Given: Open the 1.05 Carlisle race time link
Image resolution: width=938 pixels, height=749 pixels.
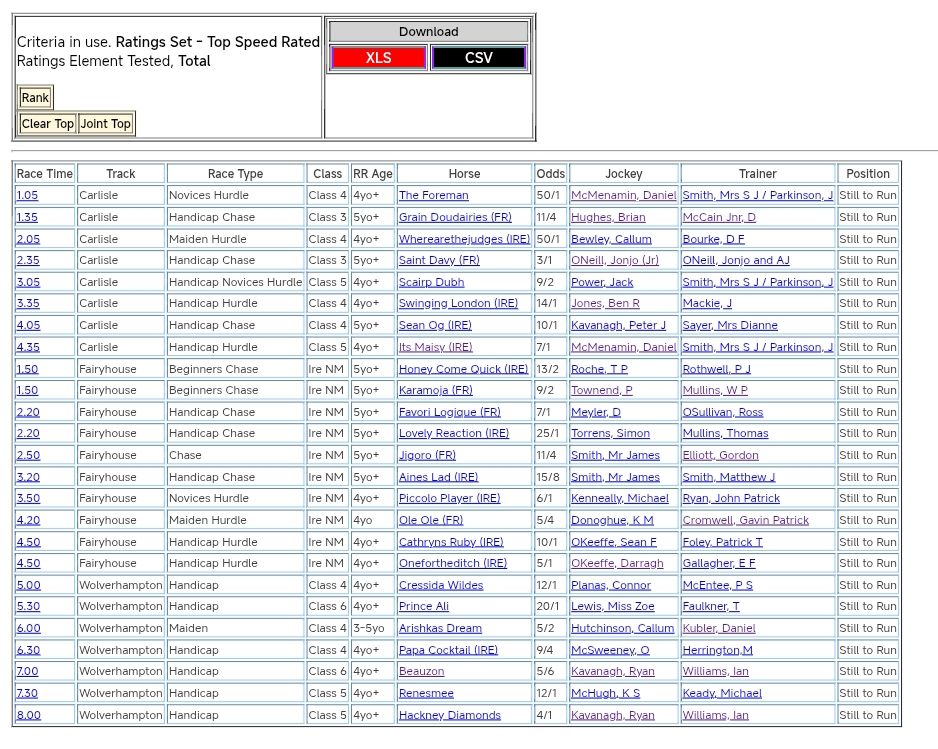Looking at the screenshot, I should (x=27, y=196).
